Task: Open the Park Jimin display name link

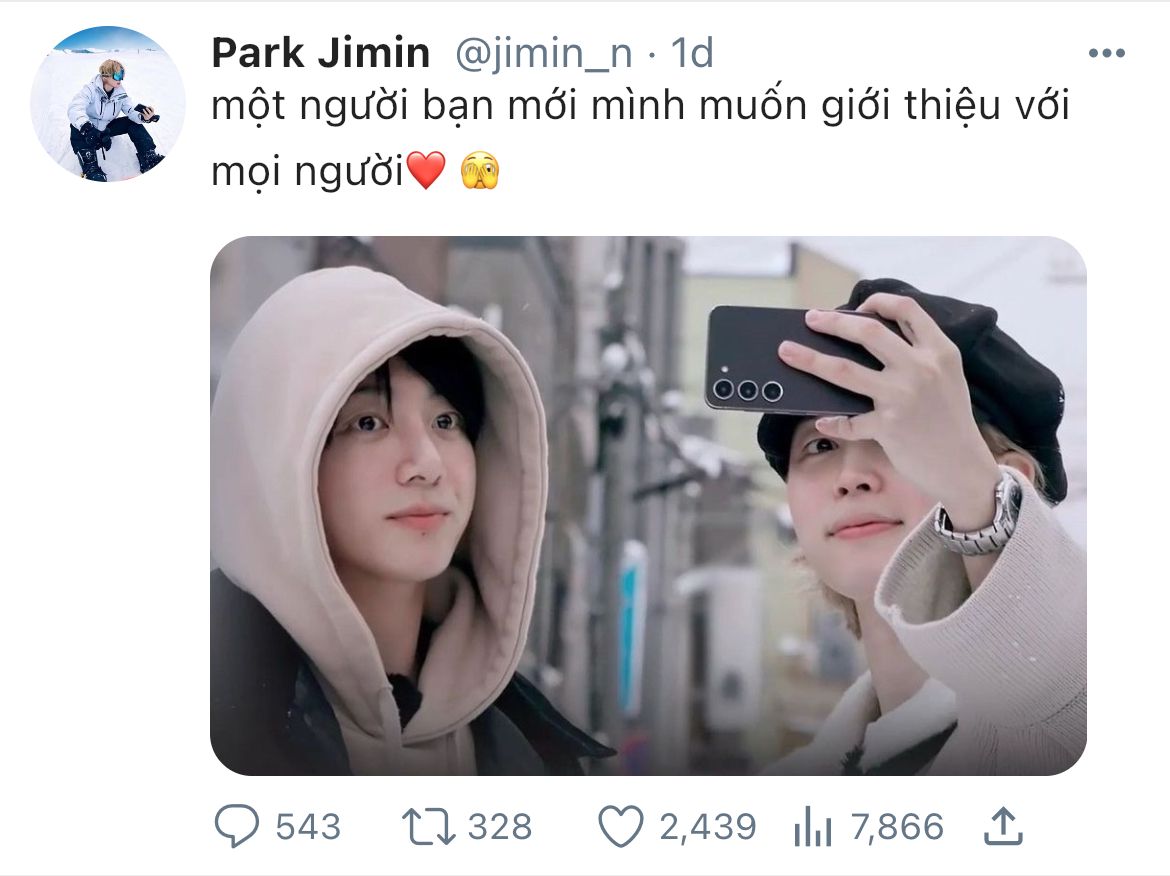Action: pos(321,53)
